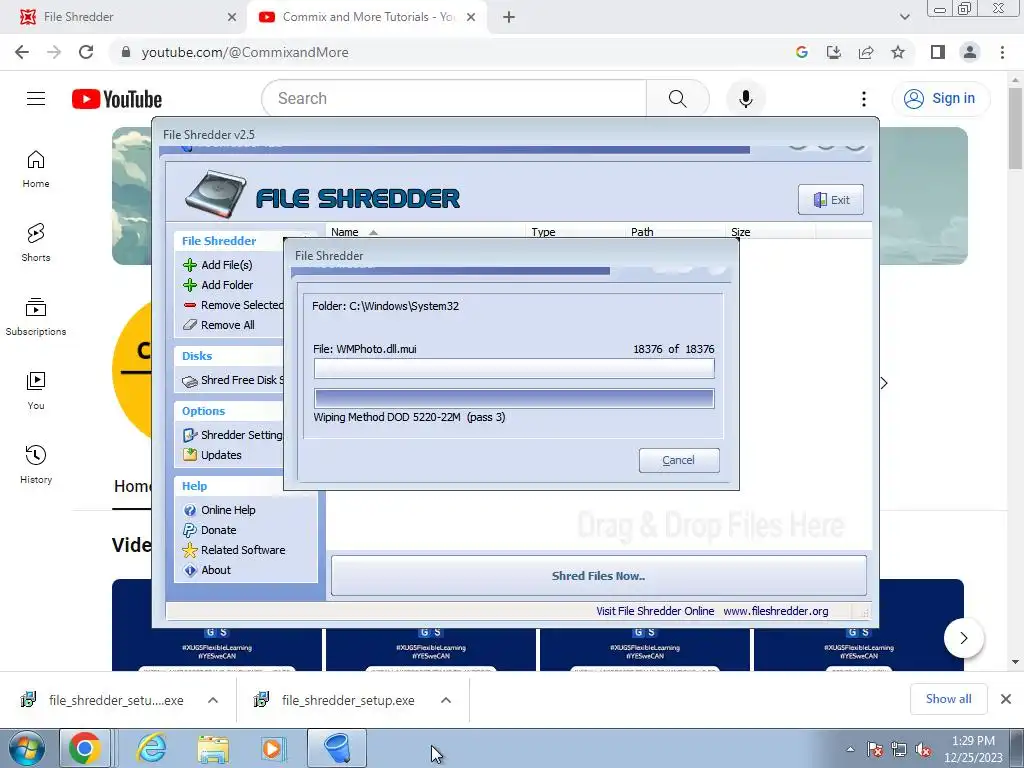Open a new Chrome tab
This screenshot has width=1024, height=768.
point(509,17)
